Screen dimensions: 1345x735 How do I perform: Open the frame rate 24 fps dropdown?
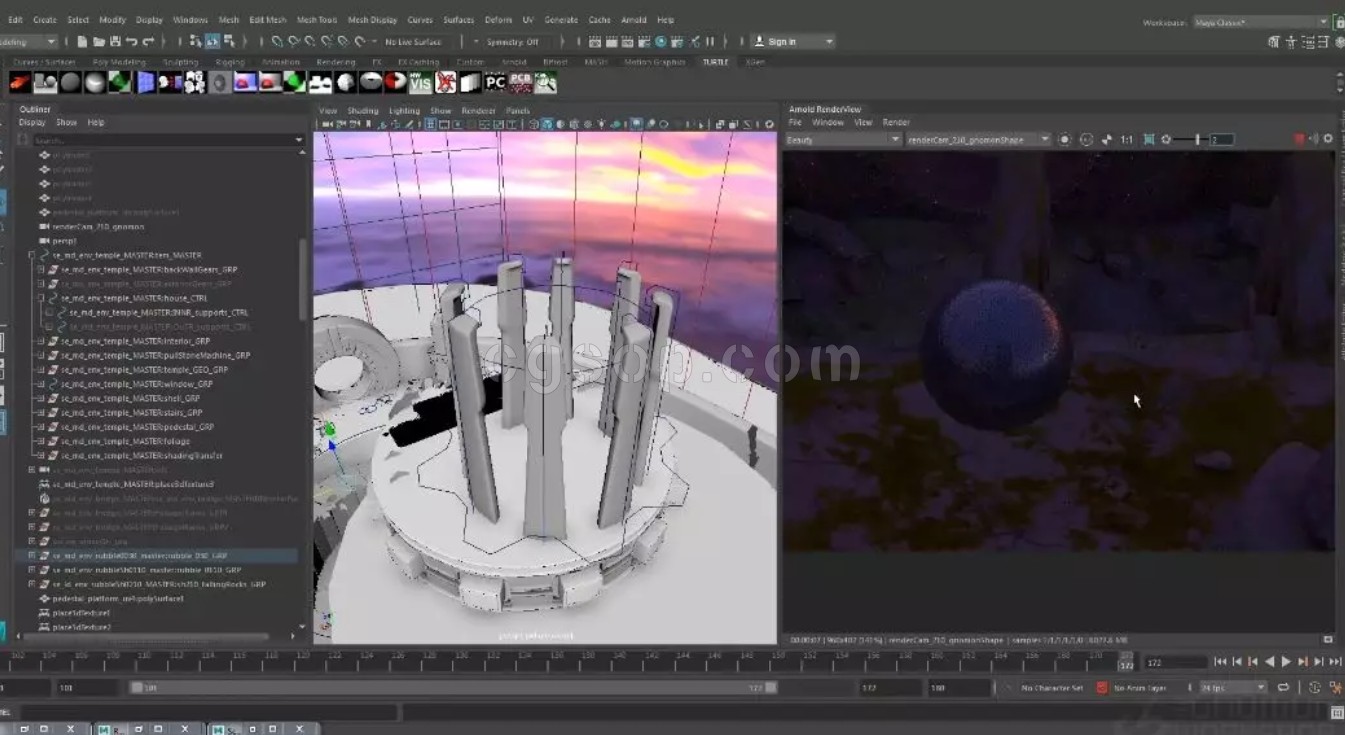point(1233,687)
